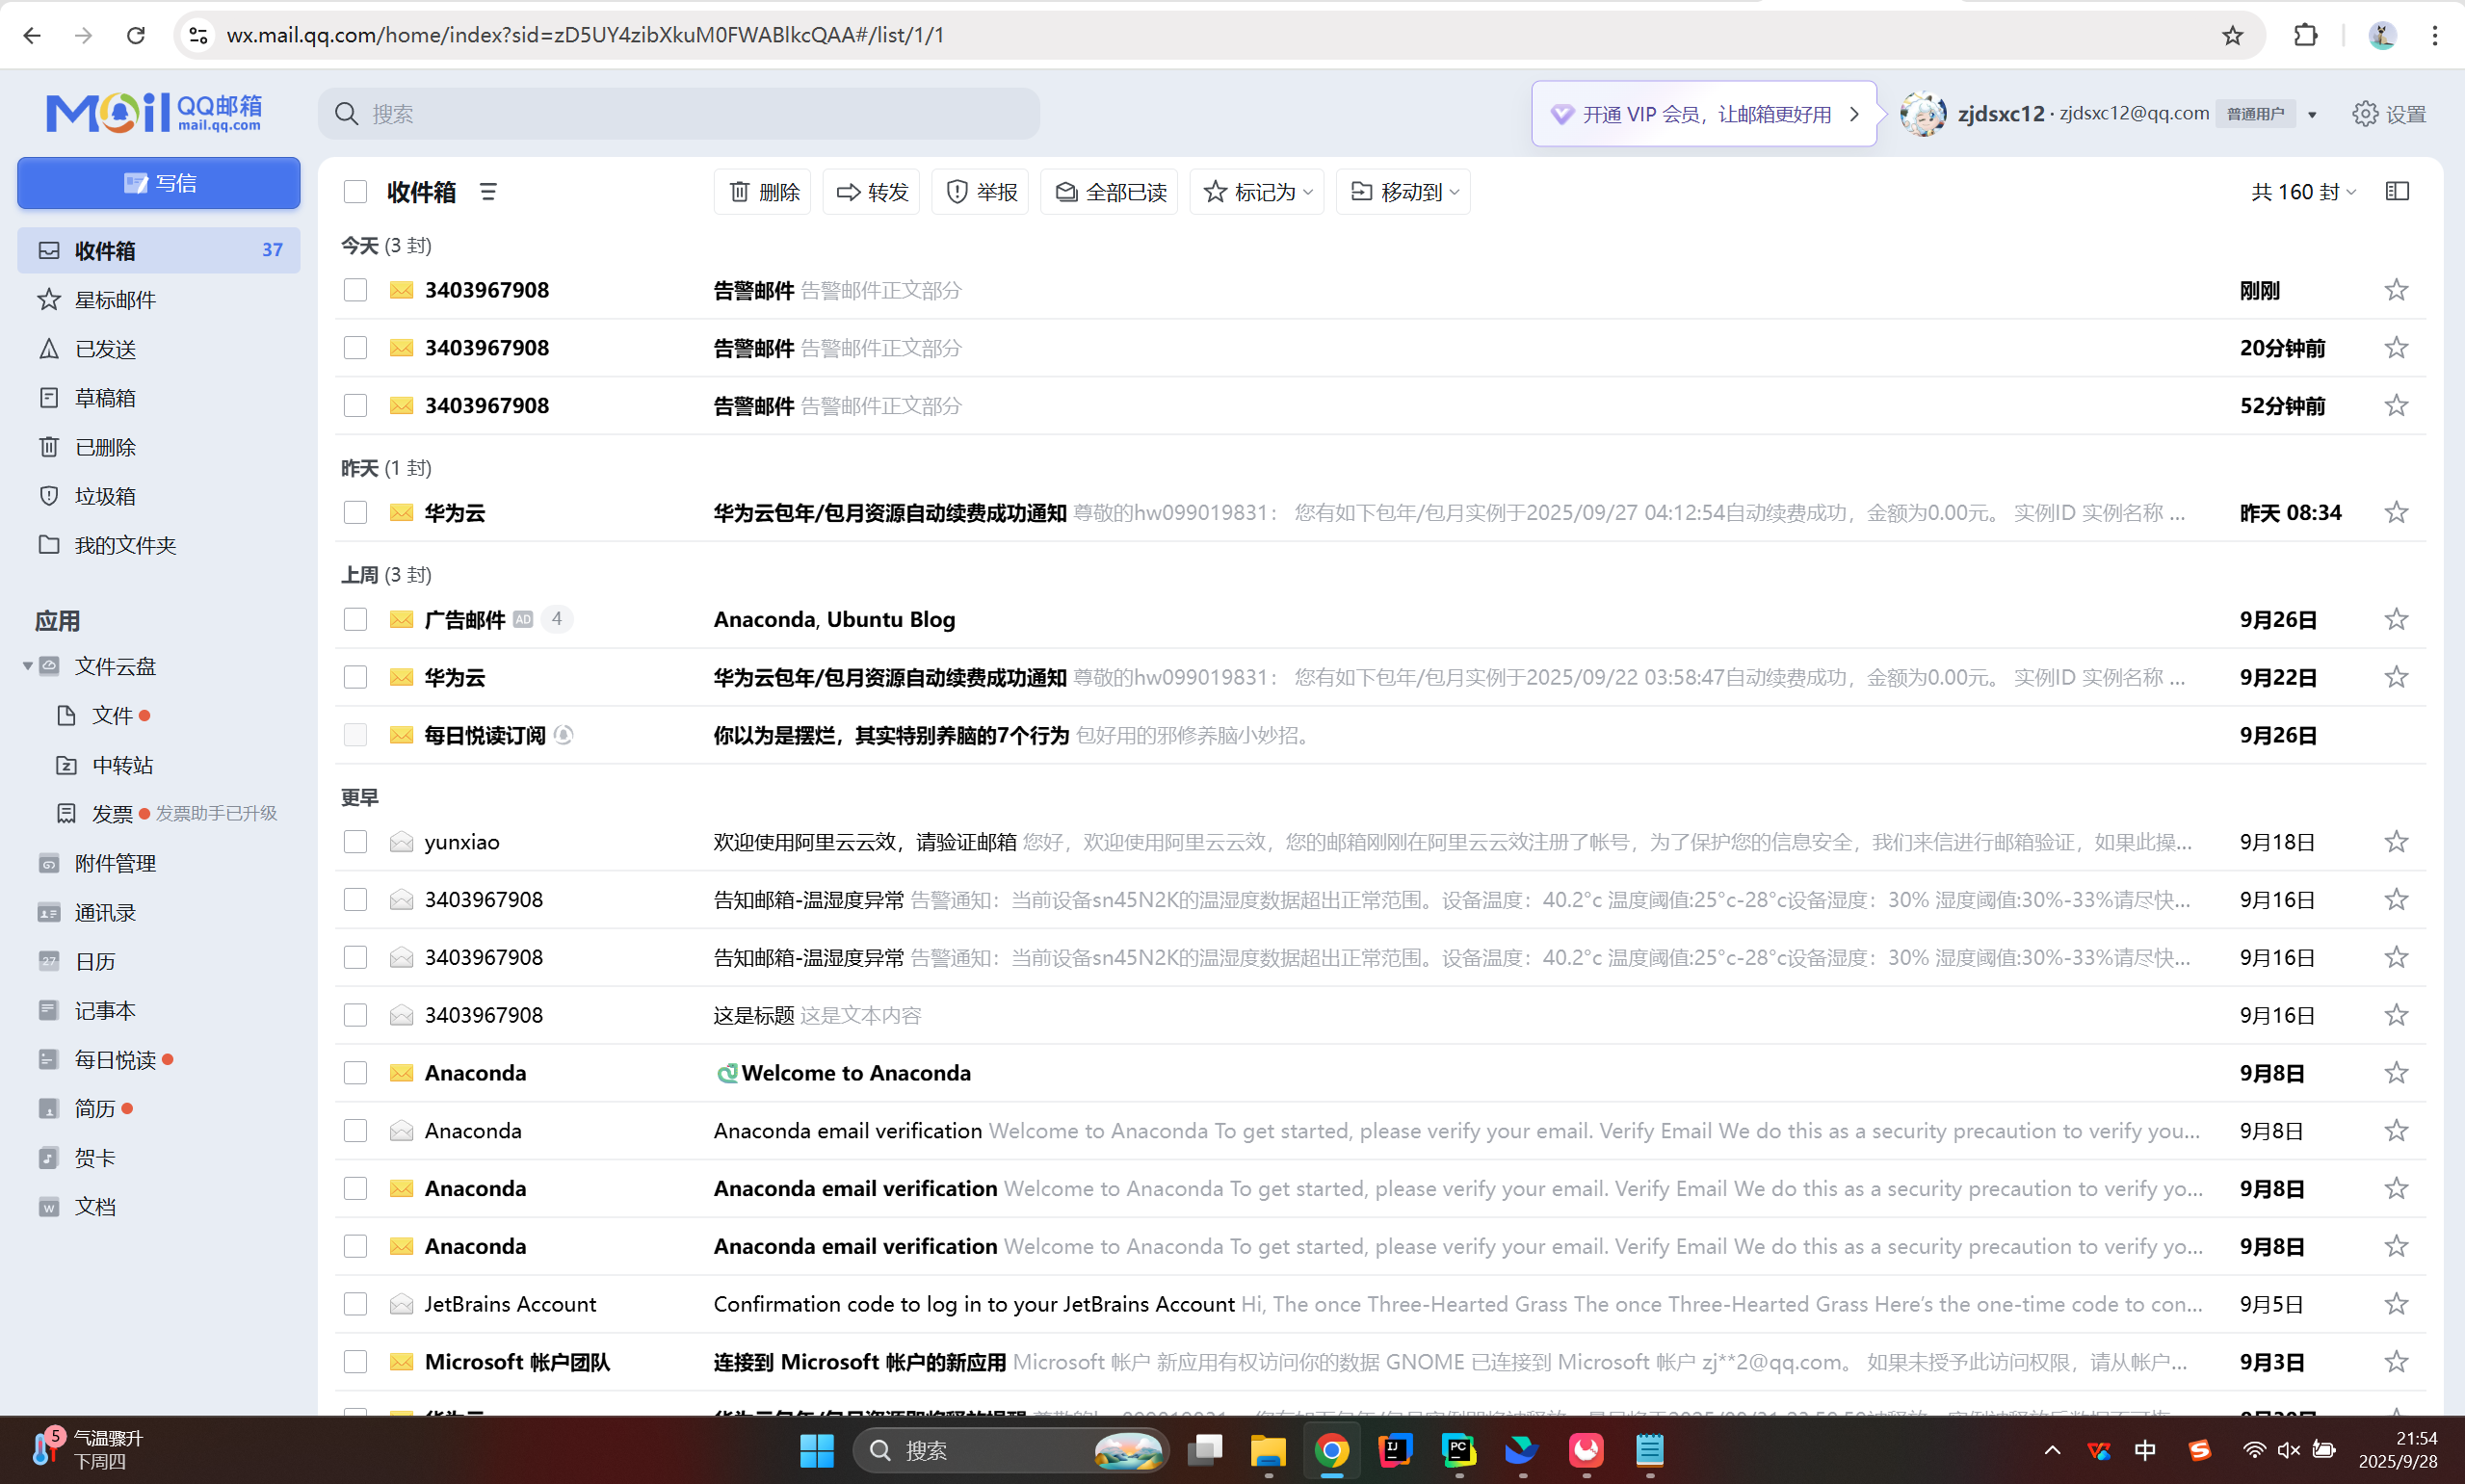Click the user avatar picture
Image resolution: width=2465 pixels, height=1484 pixels.
click(1922, 114)
